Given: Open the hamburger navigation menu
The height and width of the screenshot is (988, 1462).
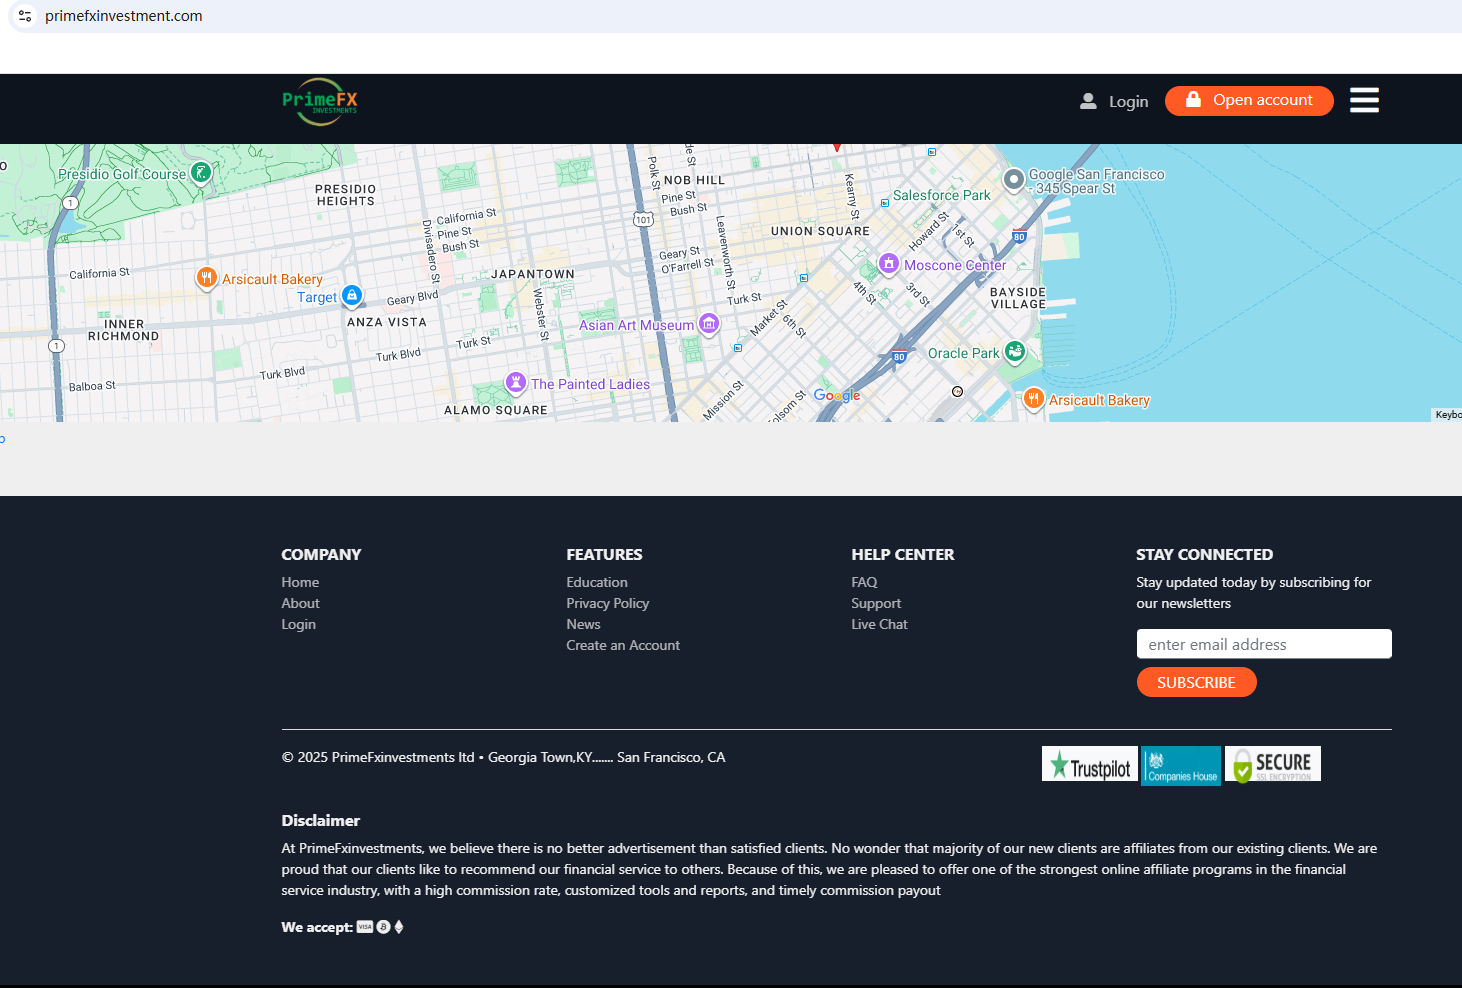Looking at the screenshot, I should coord(1364,100).
